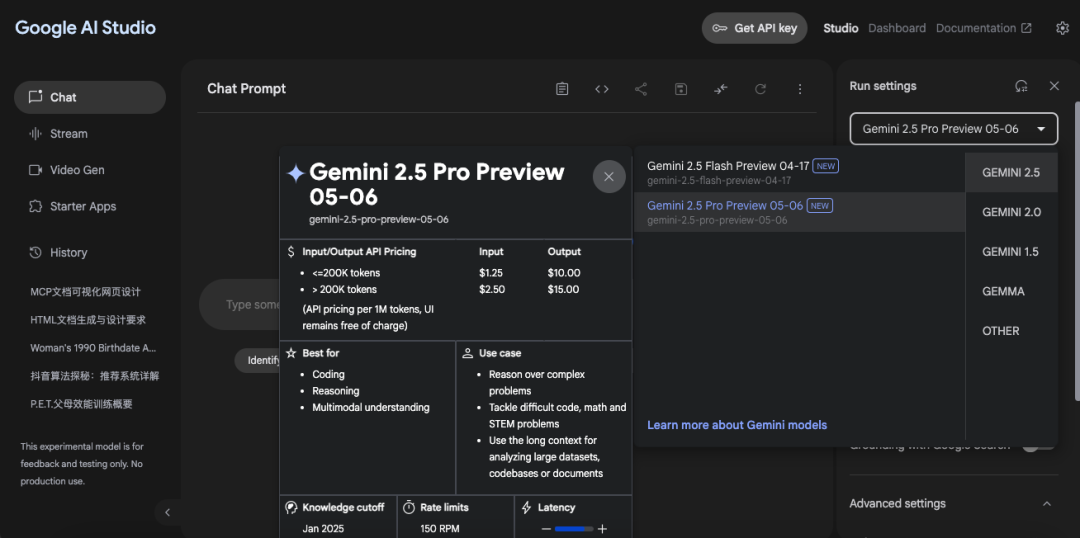Click the clear chat refresh icon
Image resolution: width=1080 pixels, height=538 pixels.
(x=760, y=89)
